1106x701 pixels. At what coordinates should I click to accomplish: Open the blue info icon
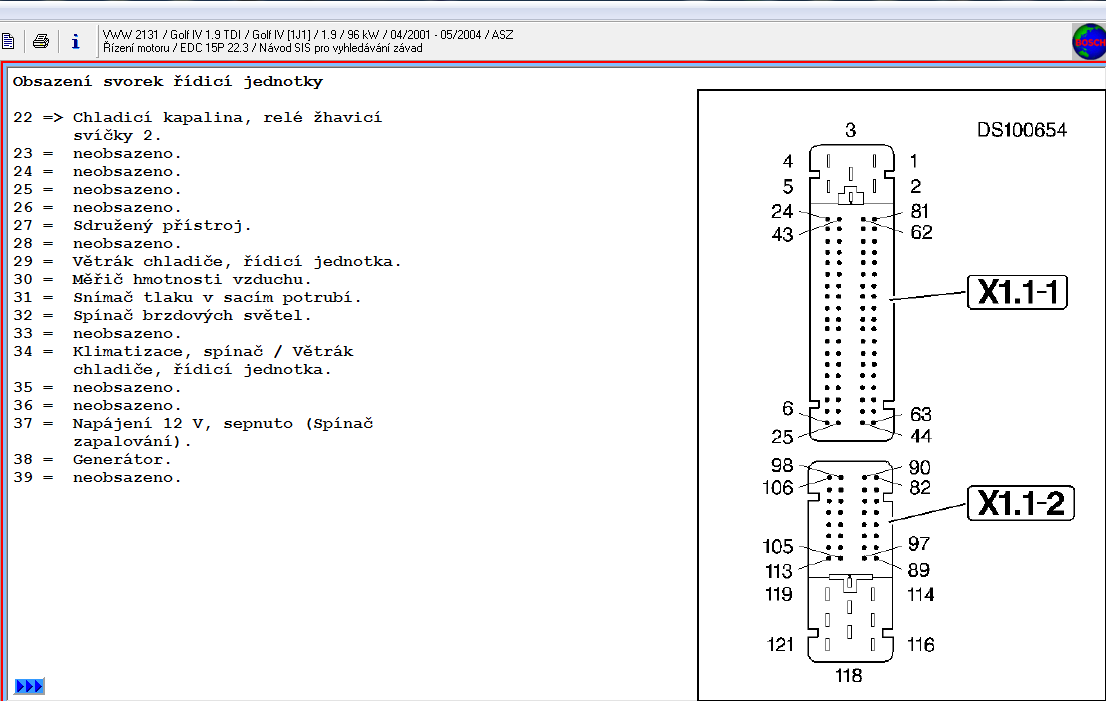tap(75, 41)
